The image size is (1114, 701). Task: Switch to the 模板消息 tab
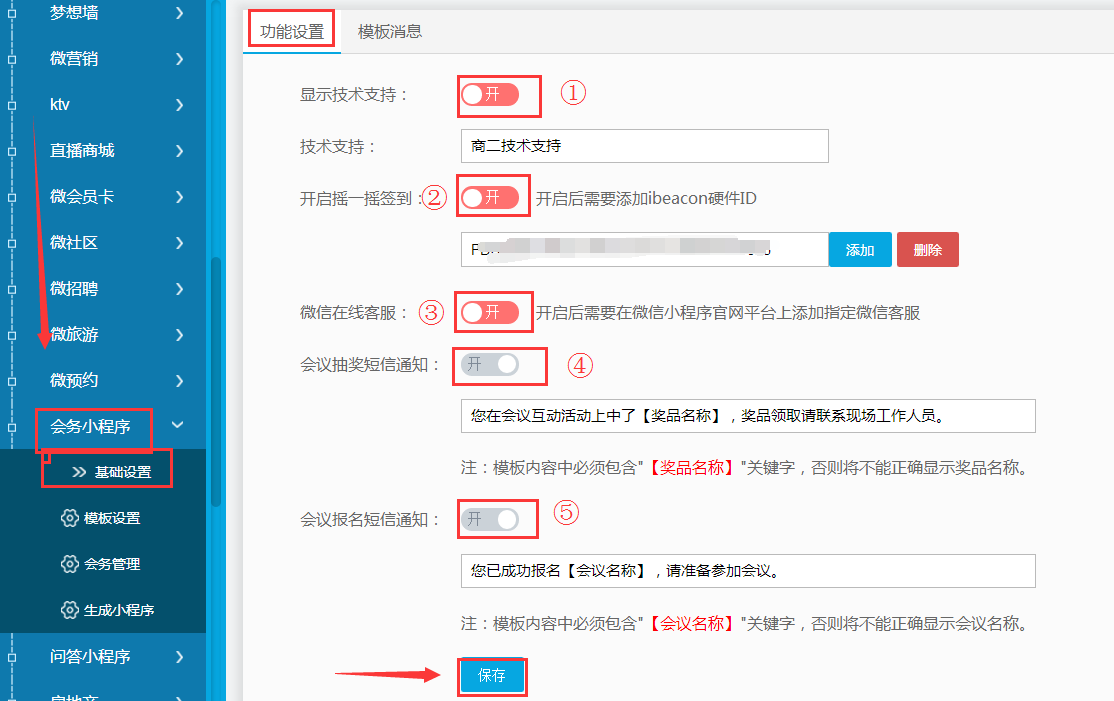point(390,31)
